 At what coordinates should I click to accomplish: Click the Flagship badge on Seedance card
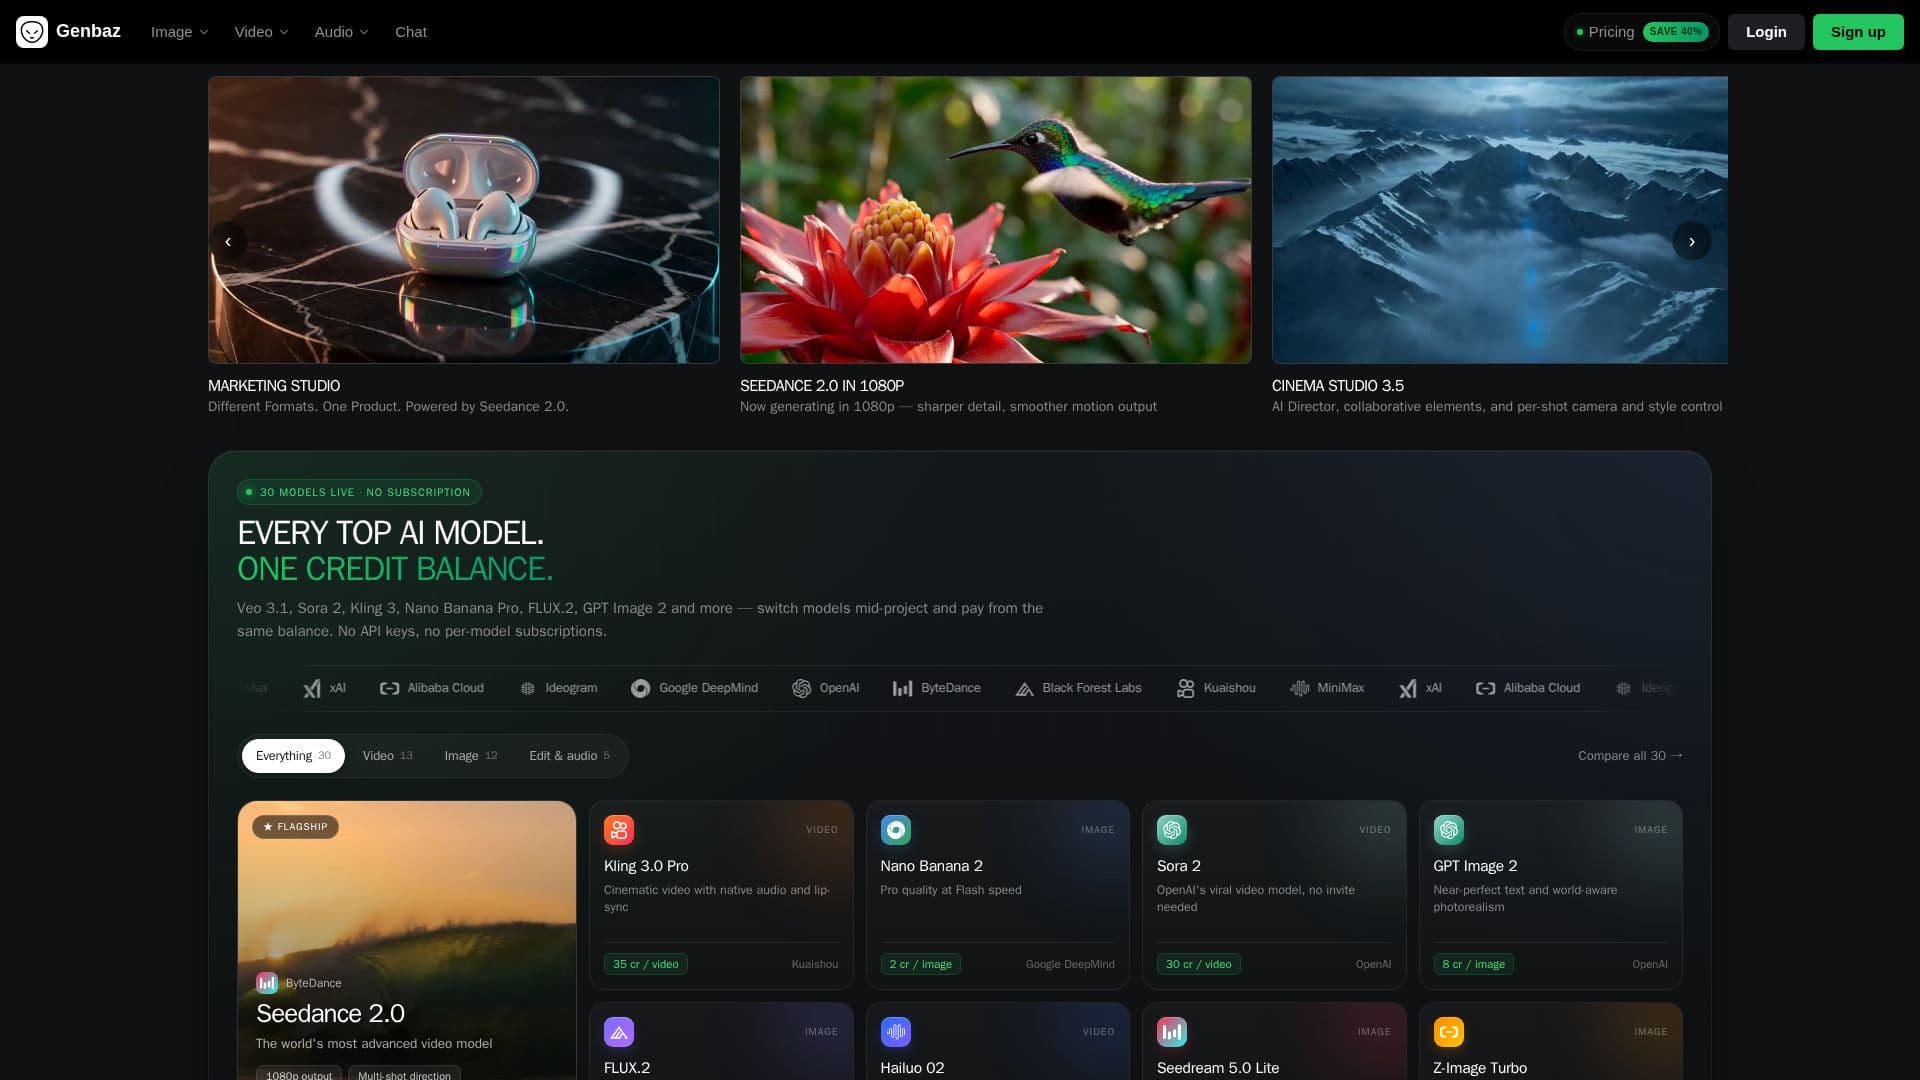(295, 827)
